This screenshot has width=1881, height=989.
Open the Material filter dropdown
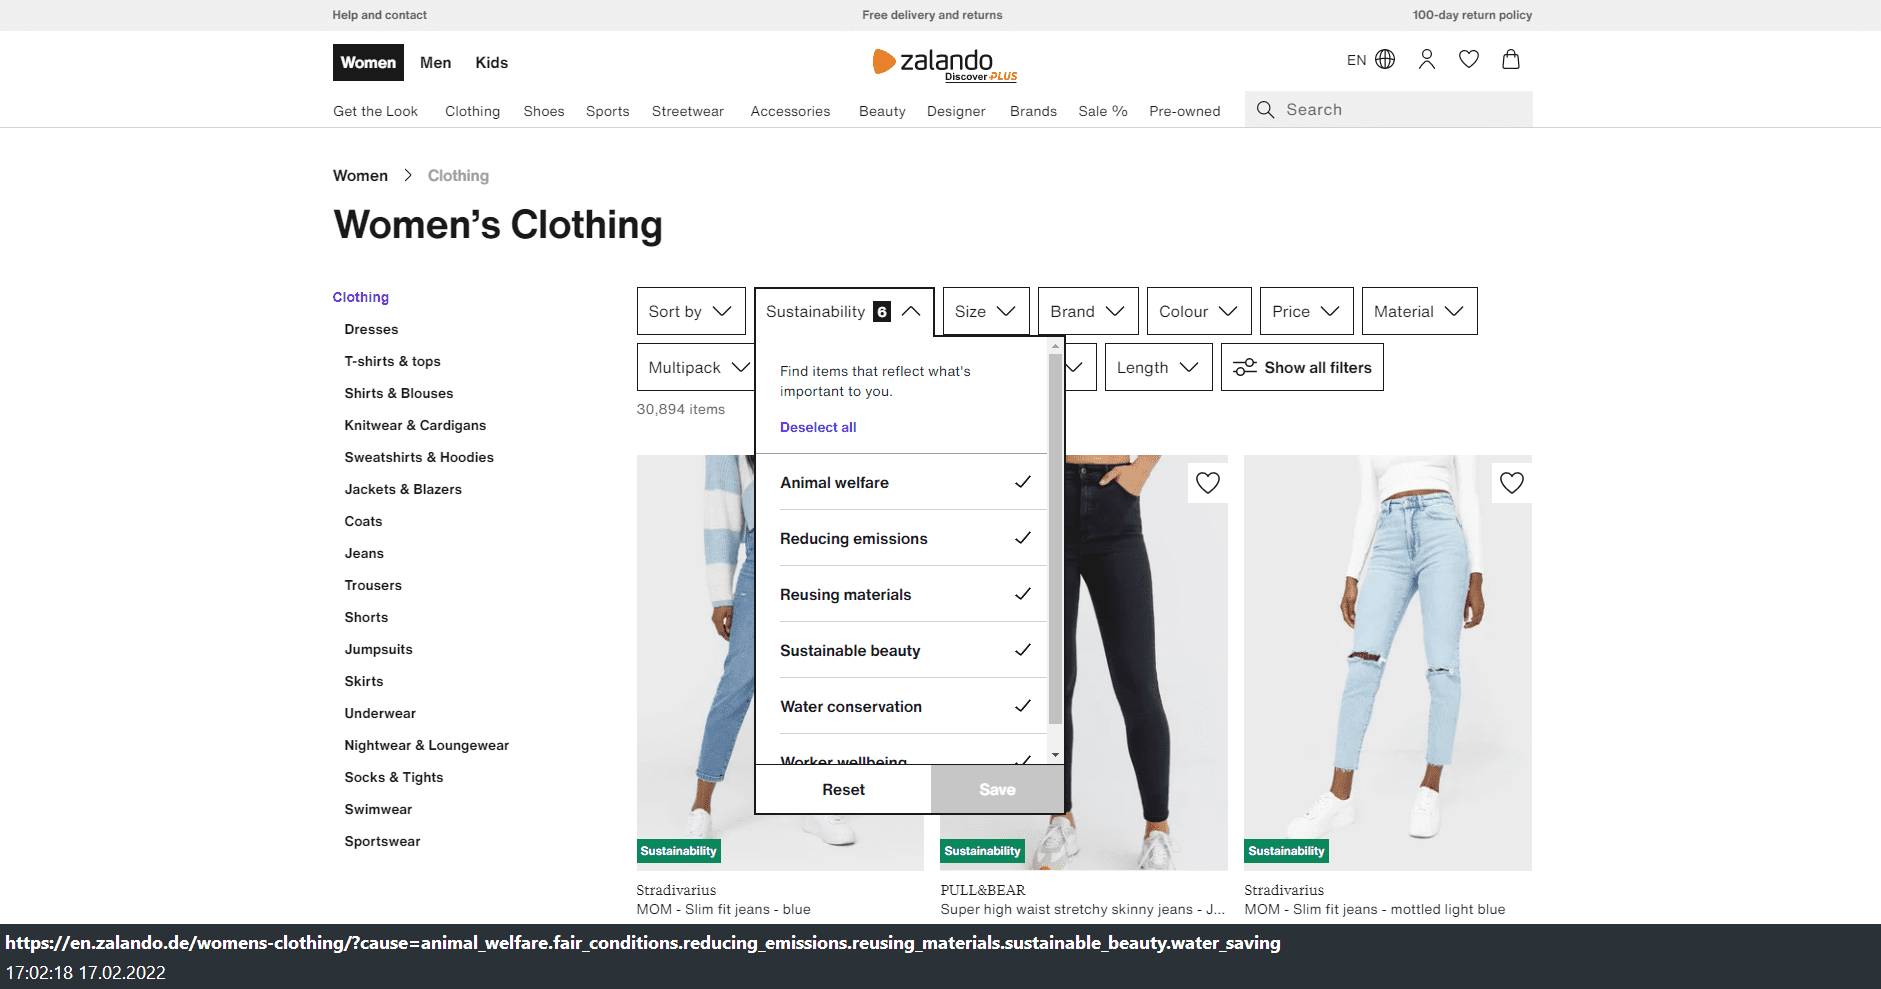pyautogui.click(x=1420, y=311)
